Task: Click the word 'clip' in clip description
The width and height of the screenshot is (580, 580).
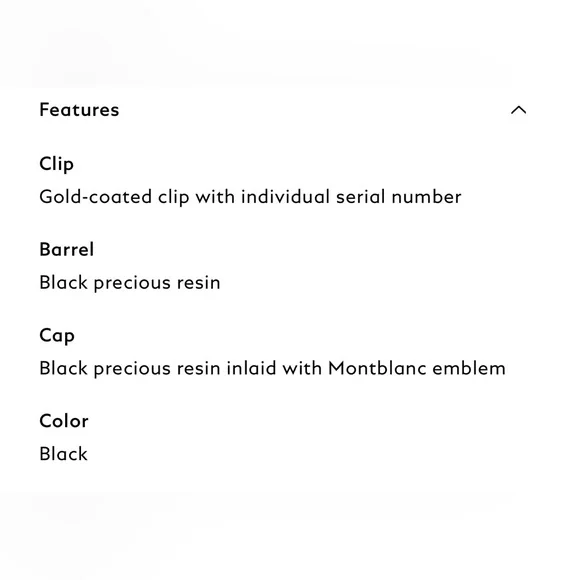Action: [173, 198]
